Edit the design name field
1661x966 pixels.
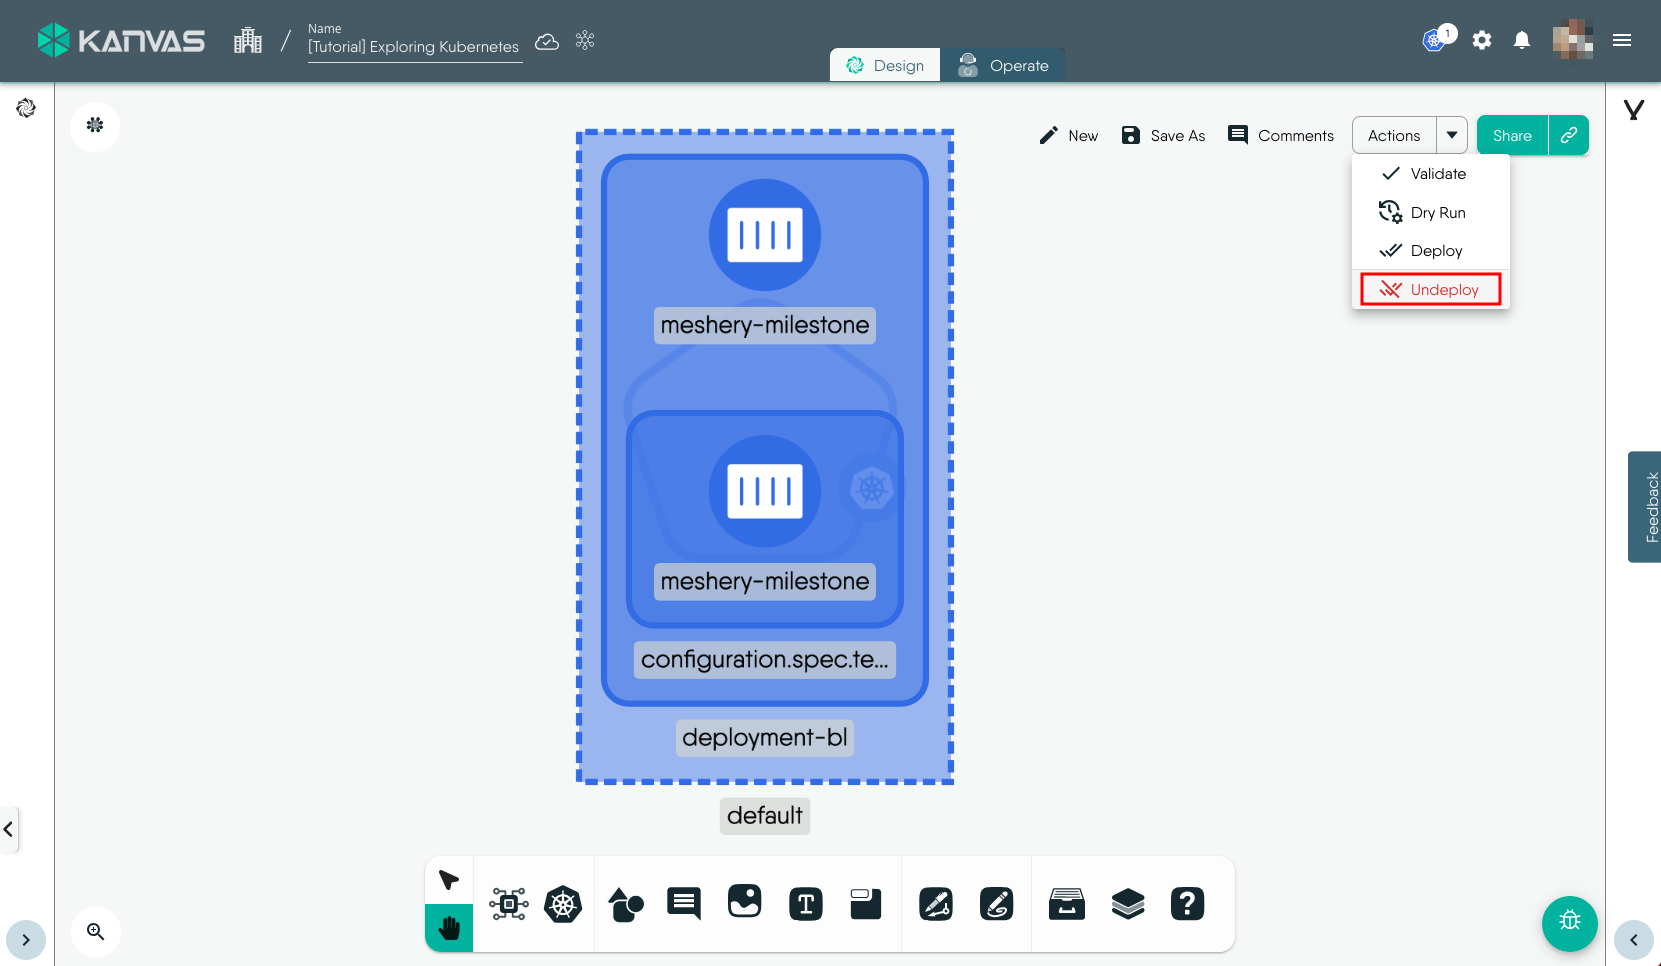tap(414, 47)
